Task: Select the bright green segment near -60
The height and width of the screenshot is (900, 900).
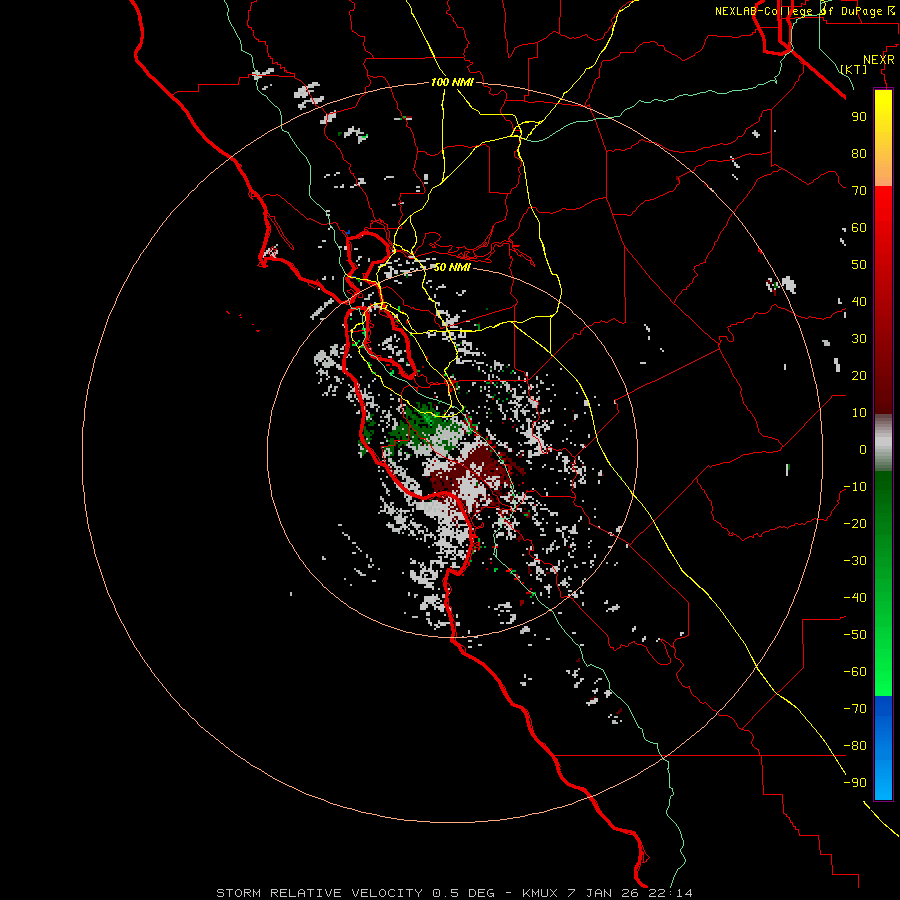Action: coord(883,672)
